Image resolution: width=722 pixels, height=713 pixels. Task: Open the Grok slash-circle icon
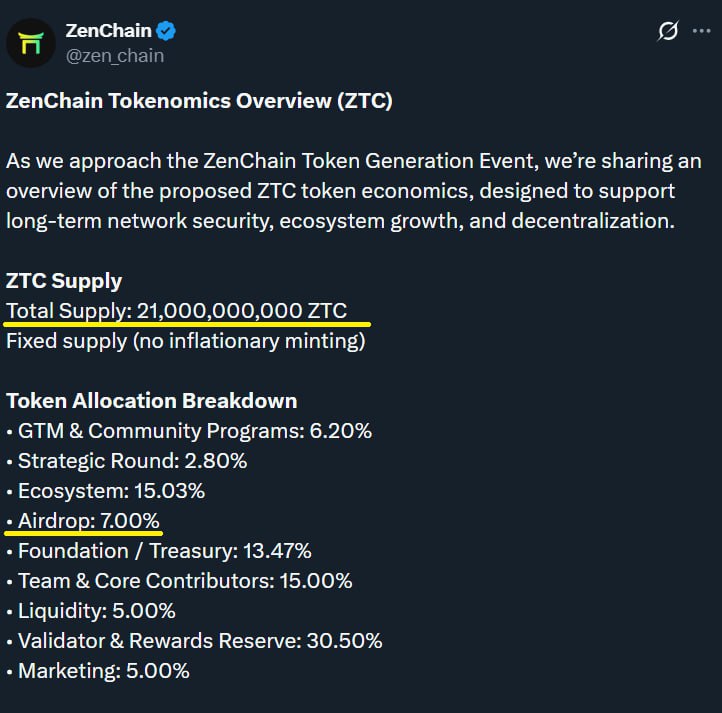(667, 32)
